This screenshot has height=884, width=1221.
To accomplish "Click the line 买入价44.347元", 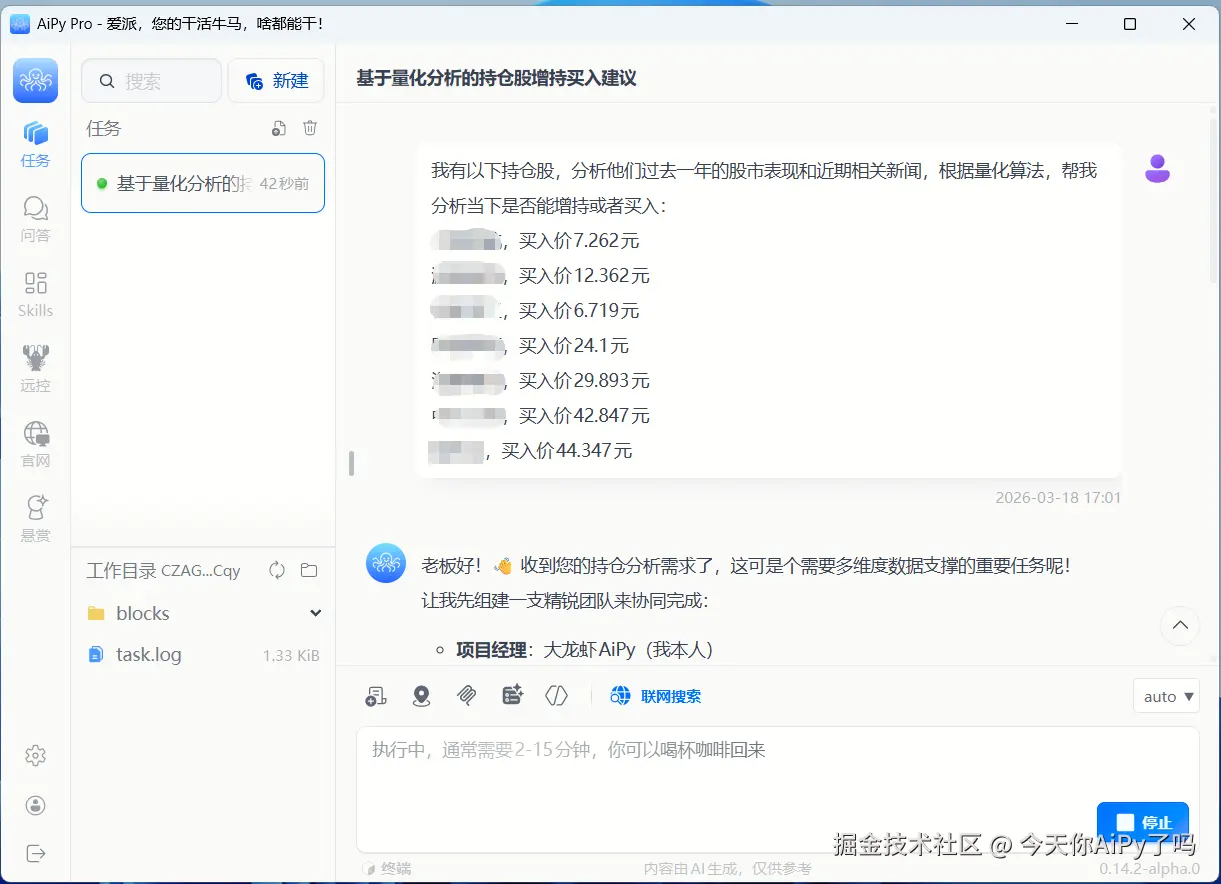I will [567, 451].
